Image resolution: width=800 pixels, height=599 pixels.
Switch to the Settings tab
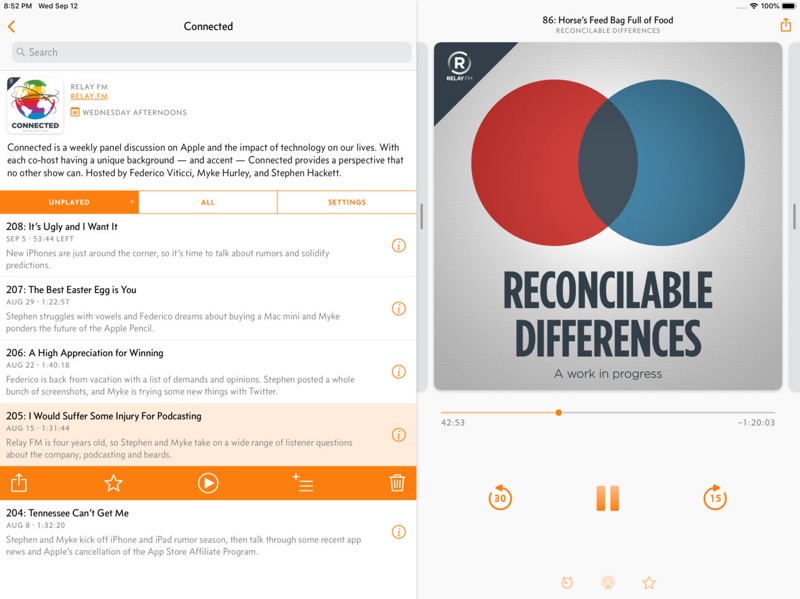[347, 202]
